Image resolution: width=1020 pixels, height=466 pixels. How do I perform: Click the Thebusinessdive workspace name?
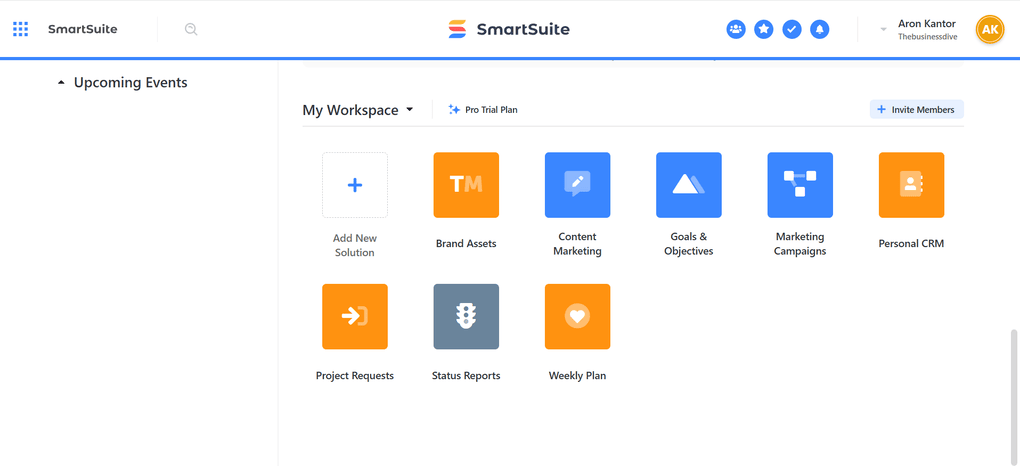[x=928, y=37]
